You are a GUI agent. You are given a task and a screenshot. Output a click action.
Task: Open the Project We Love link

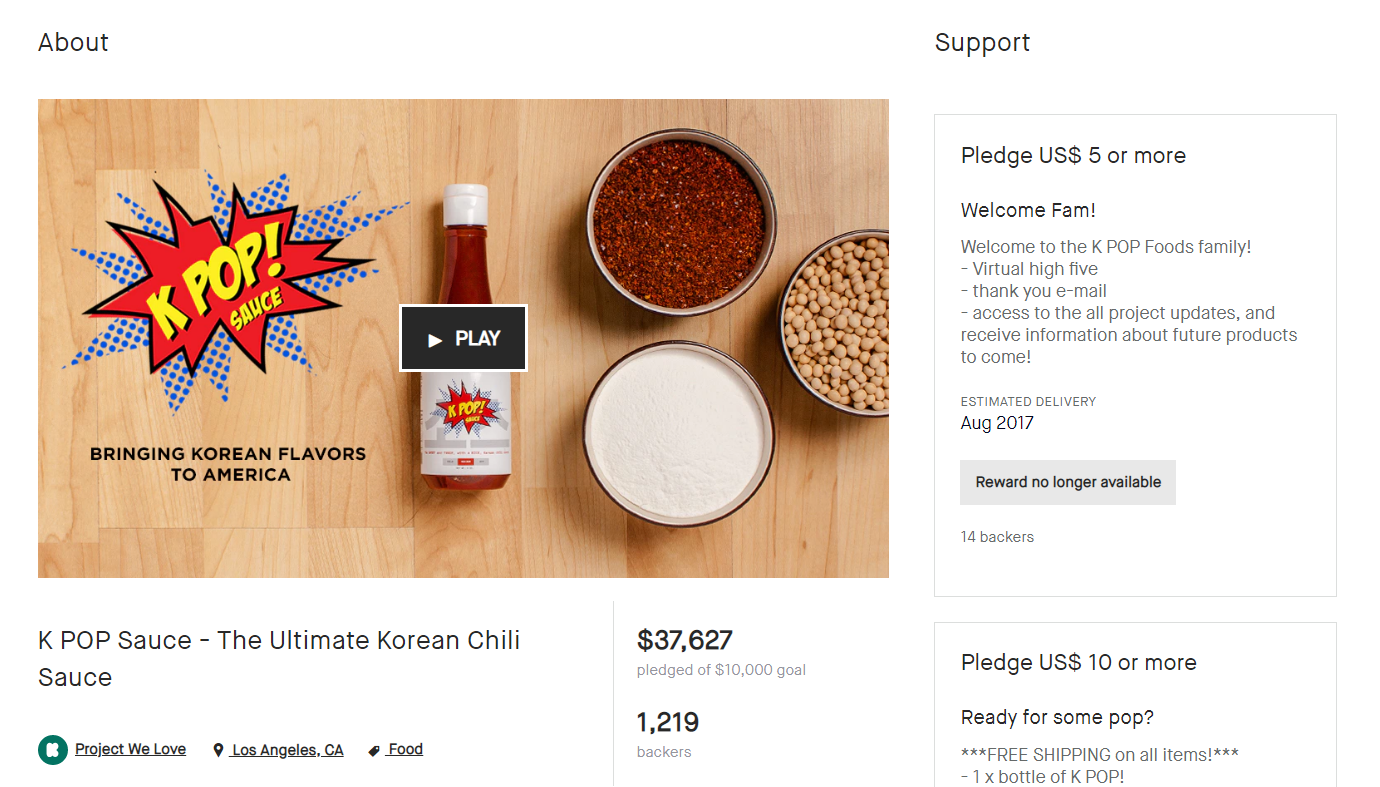coord(130,749)
